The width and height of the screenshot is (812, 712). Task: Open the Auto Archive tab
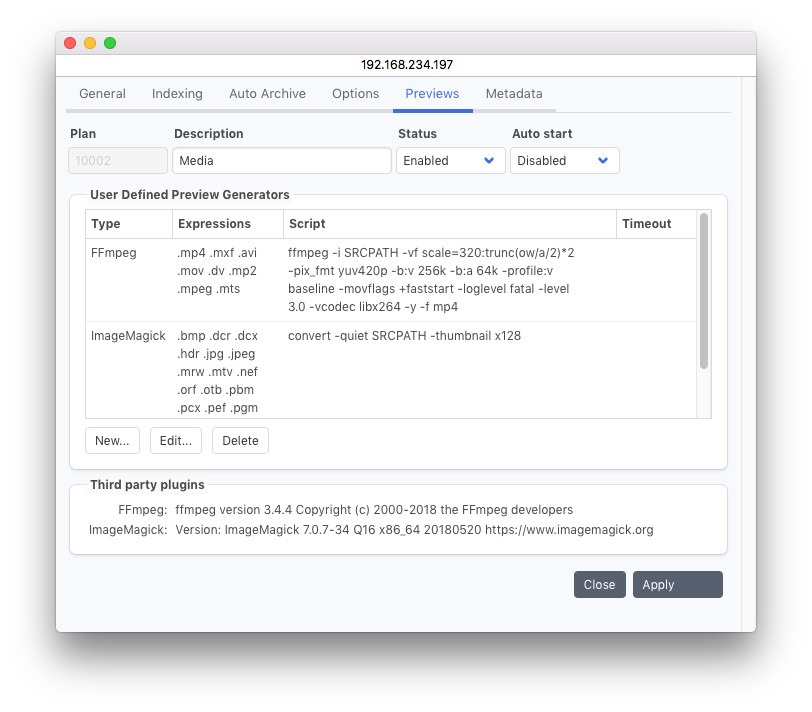pos(267,94)
